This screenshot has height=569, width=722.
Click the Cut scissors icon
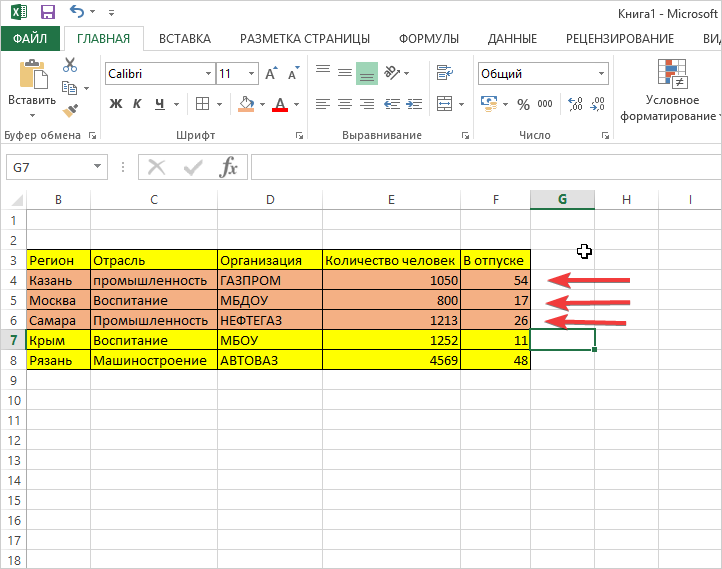coord(70,65)
